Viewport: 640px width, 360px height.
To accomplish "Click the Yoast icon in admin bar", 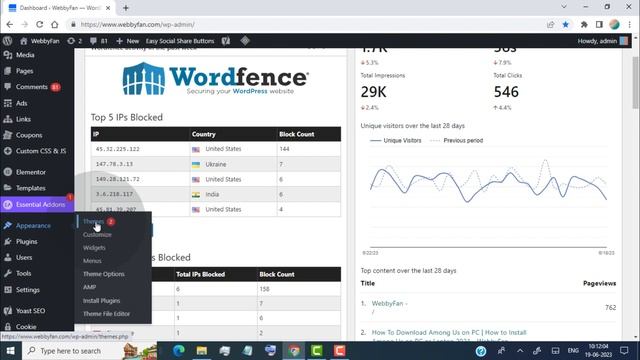I will pyautogui.click(x=226, y=41).
